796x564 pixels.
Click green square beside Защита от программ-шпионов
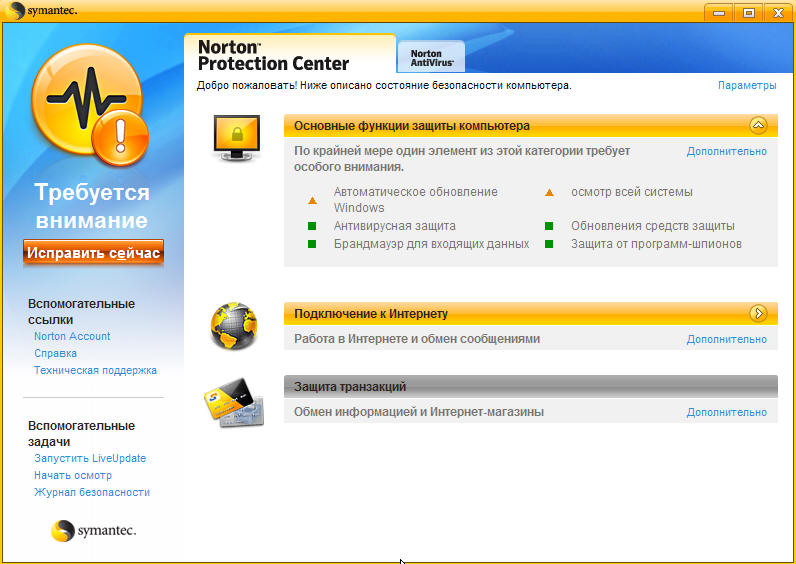pos(549,244)
